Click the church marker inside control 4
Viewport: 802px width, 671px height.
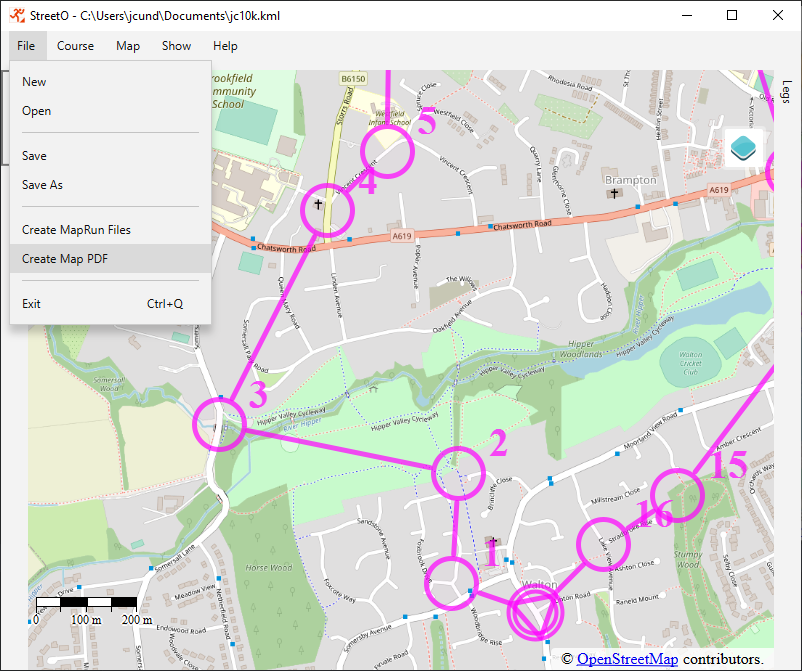[x=319, y=204]
